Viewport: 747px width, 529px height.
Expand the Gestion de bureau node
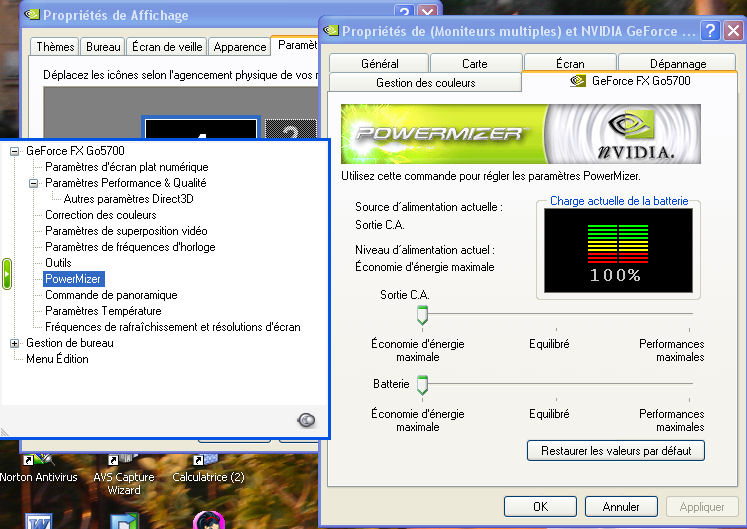click(x=14, y=343)
